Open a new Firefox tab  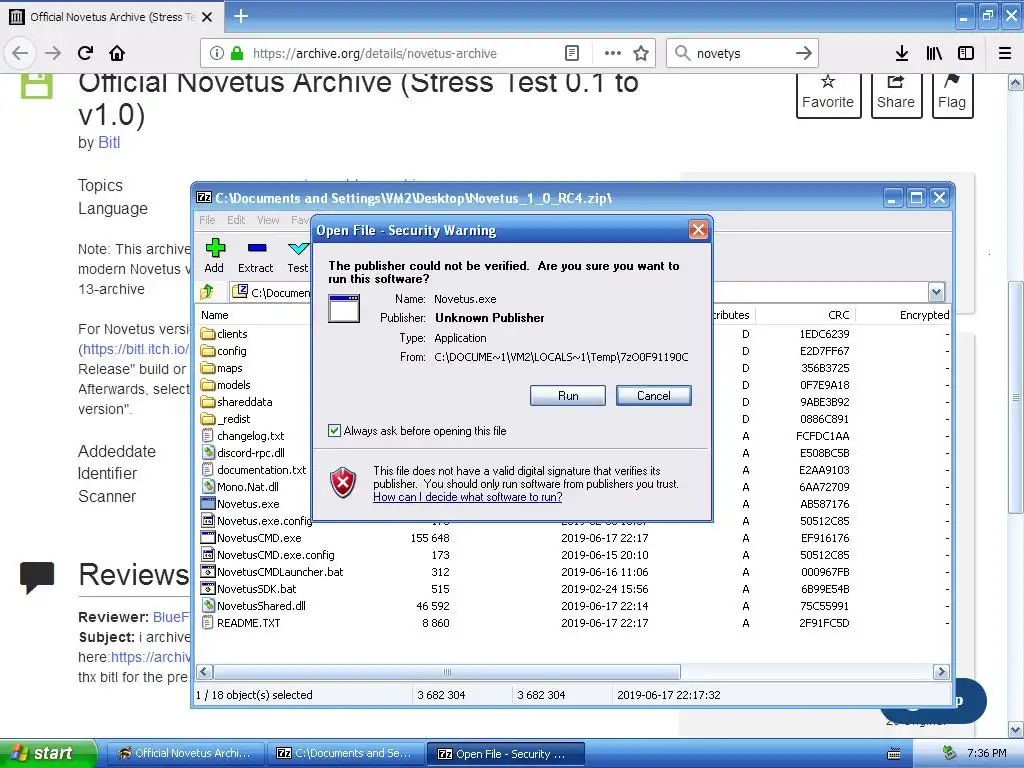241,16
